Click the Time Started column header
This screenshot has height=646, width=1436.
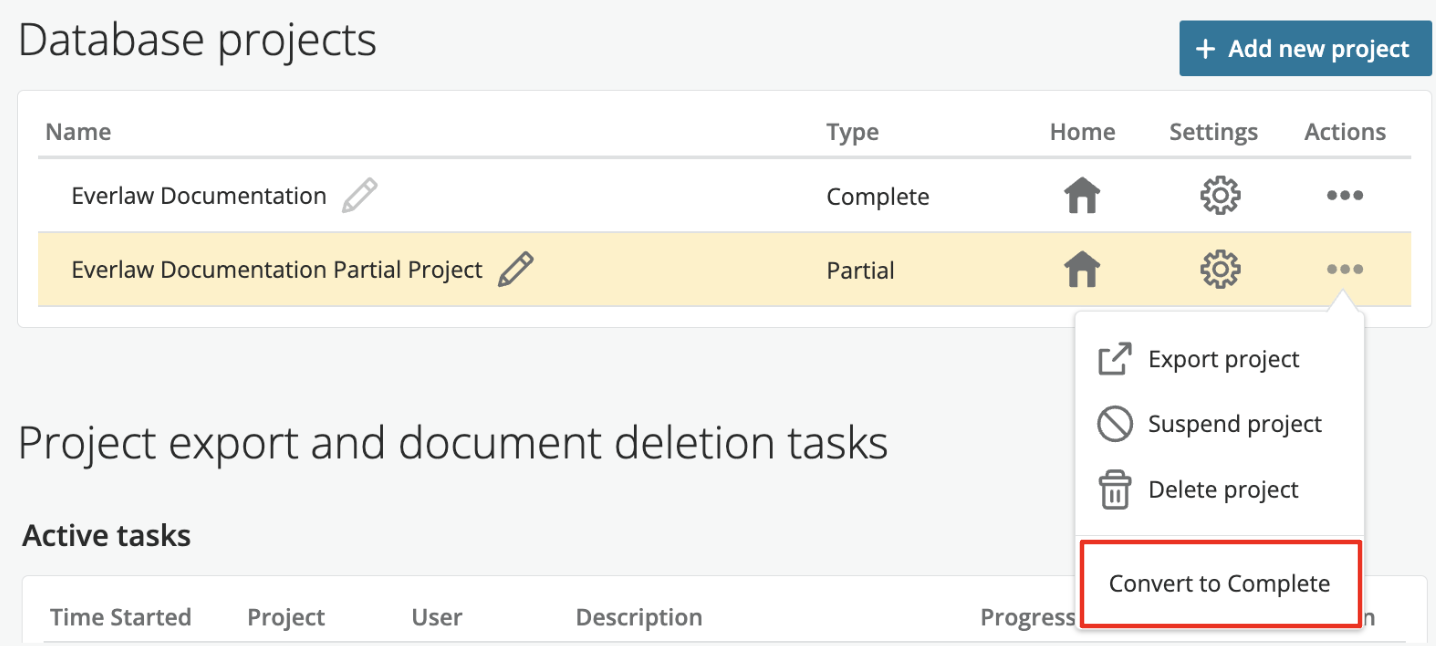click(x=120, y=617)
